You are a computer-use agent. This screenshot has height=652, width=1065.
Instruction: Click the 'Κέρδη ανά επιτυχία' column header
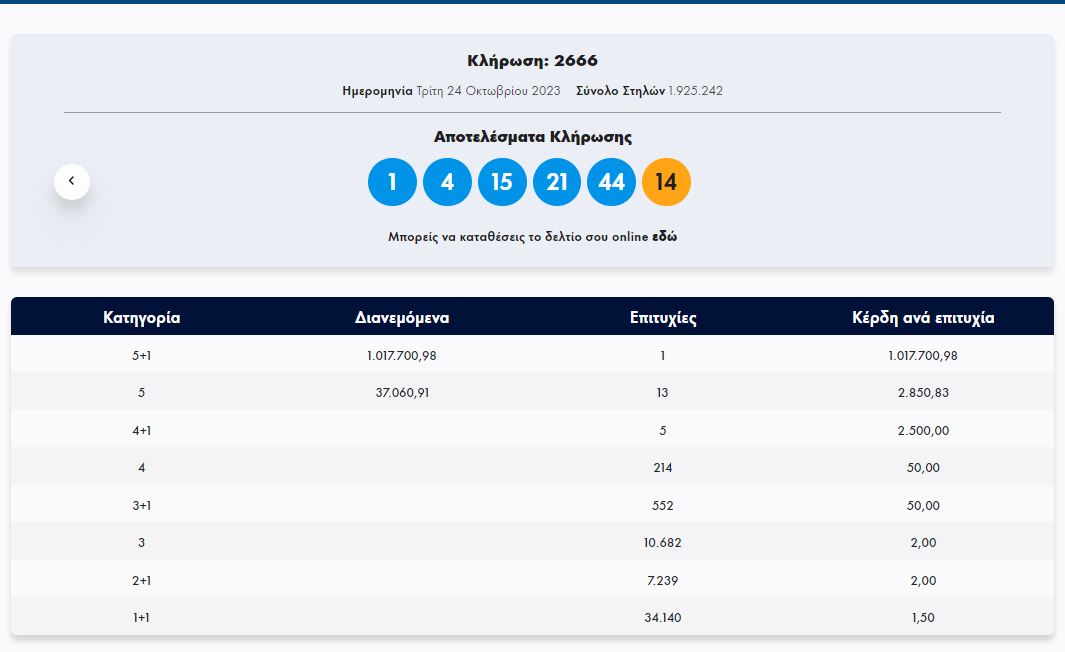[x=923, y=318]
